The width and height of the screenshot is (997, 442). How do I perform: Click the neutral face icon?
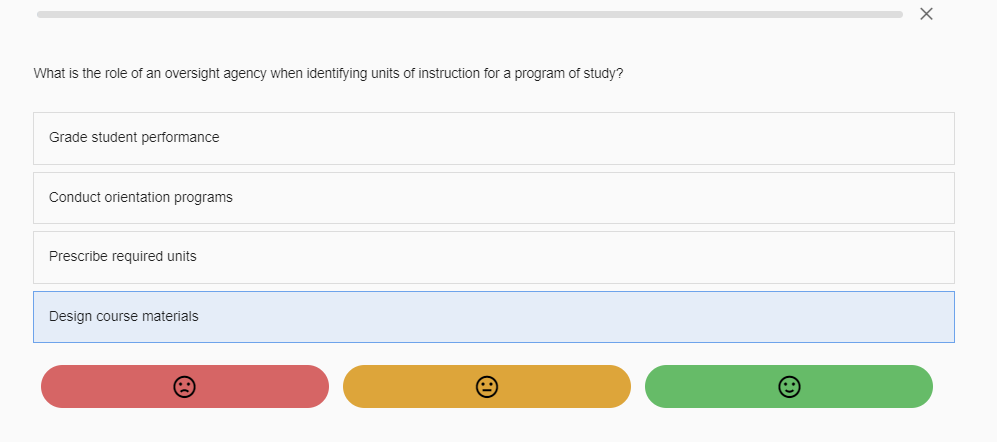pos(487,386)
